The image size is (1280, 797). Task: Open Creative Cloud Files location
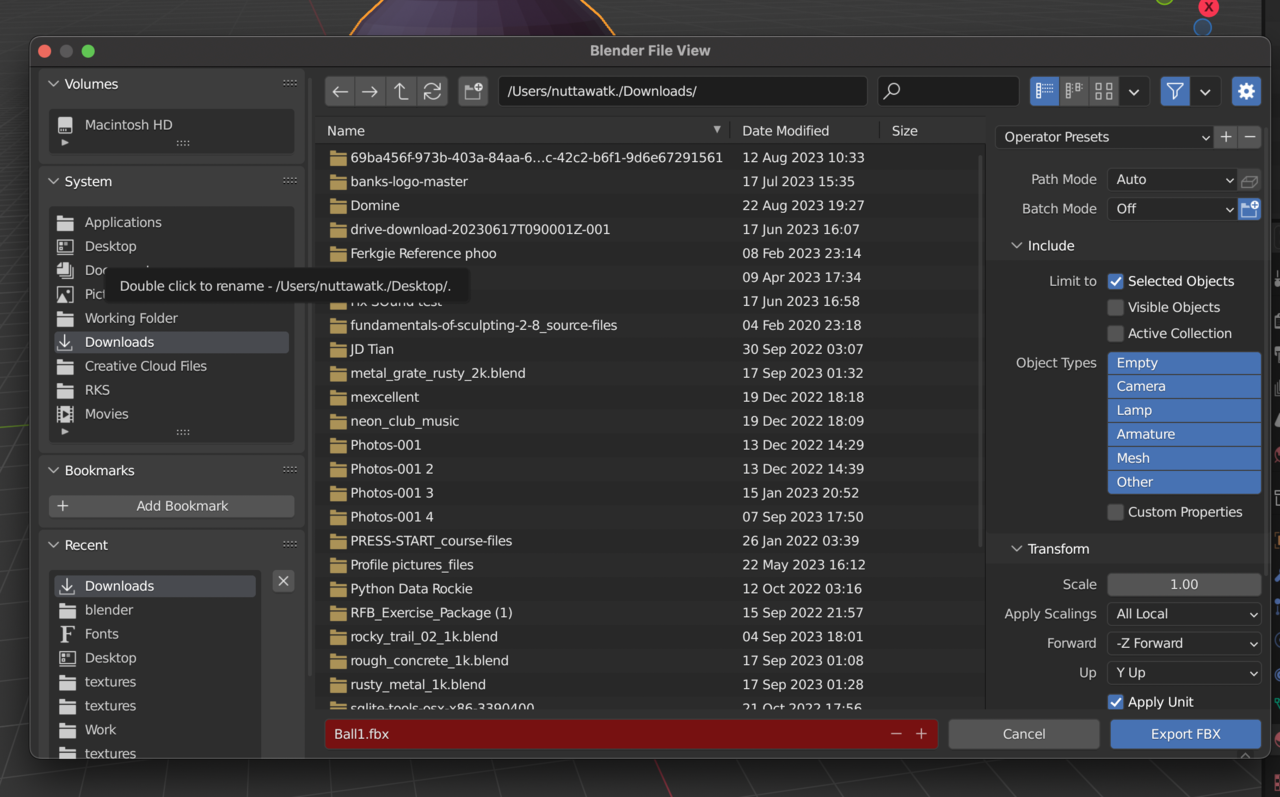coord(172,366)
